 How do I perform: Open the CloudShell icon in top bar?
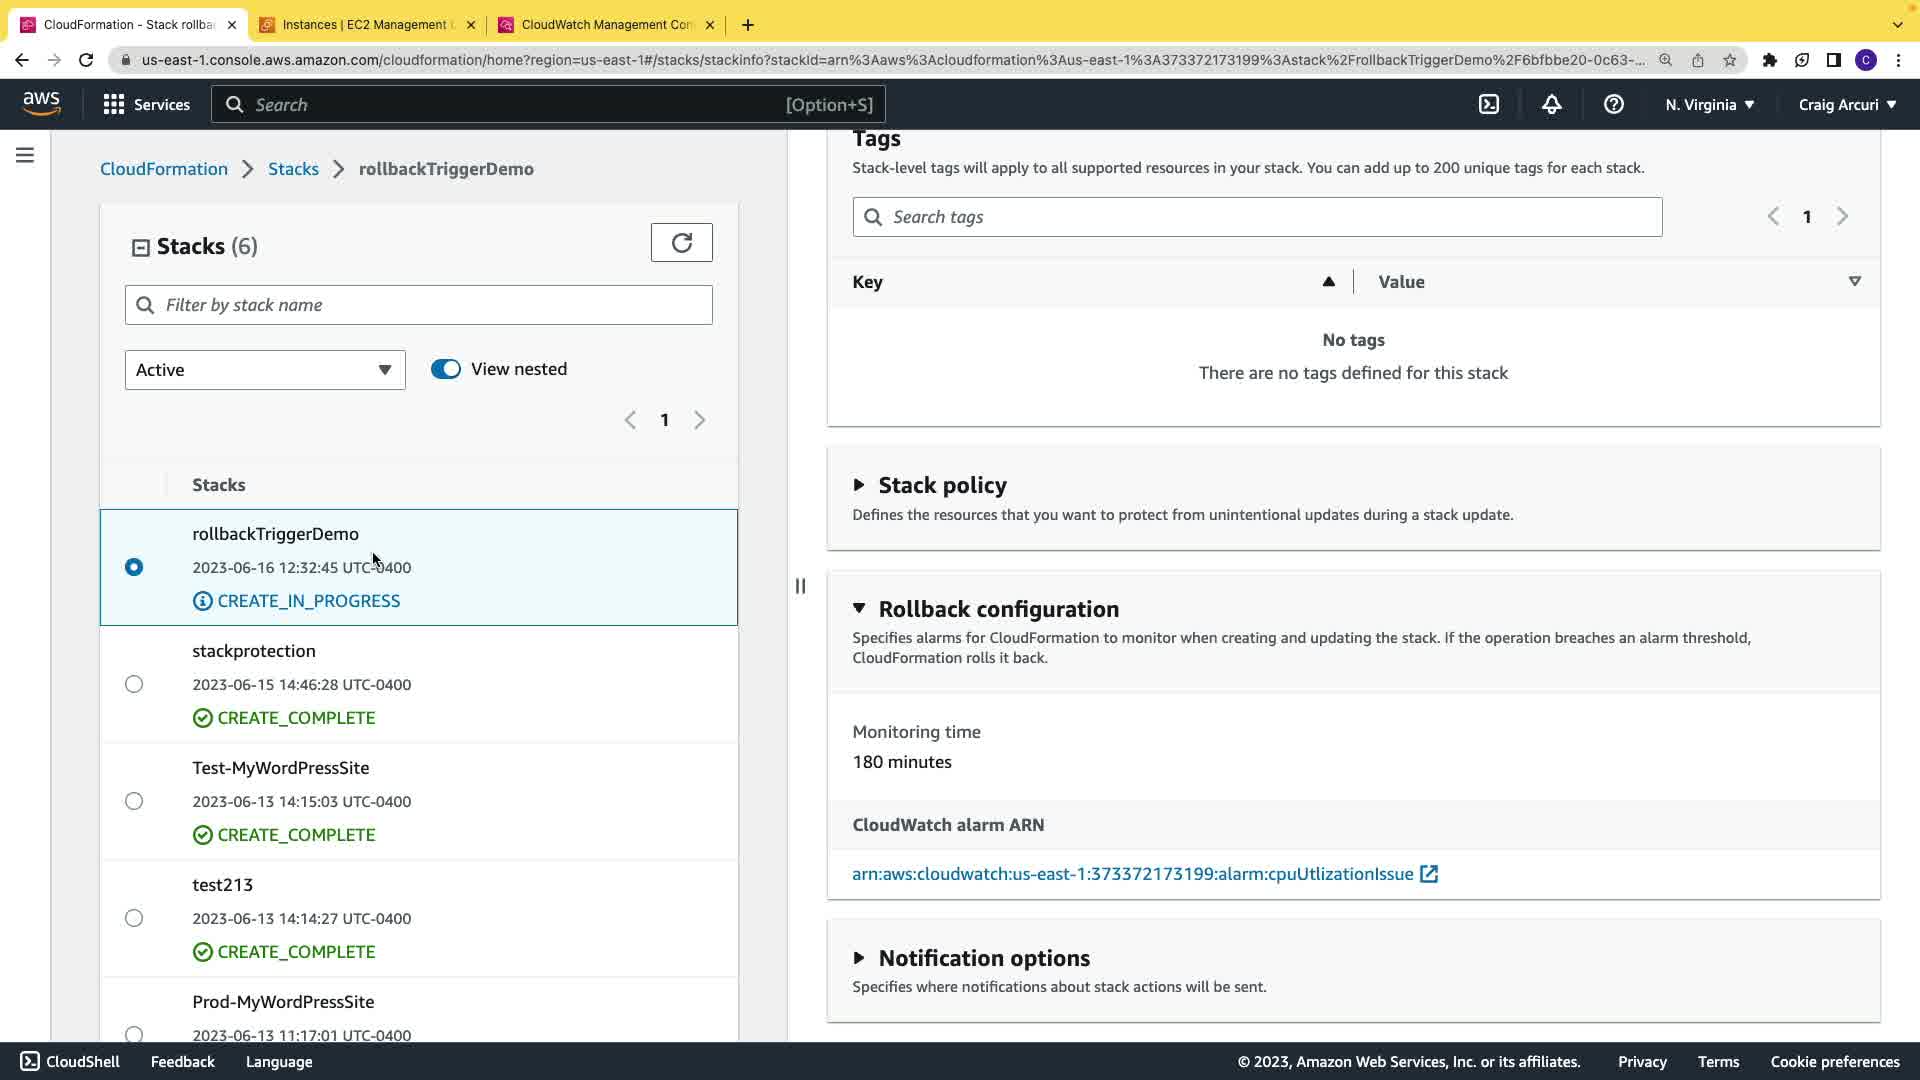1489,105
